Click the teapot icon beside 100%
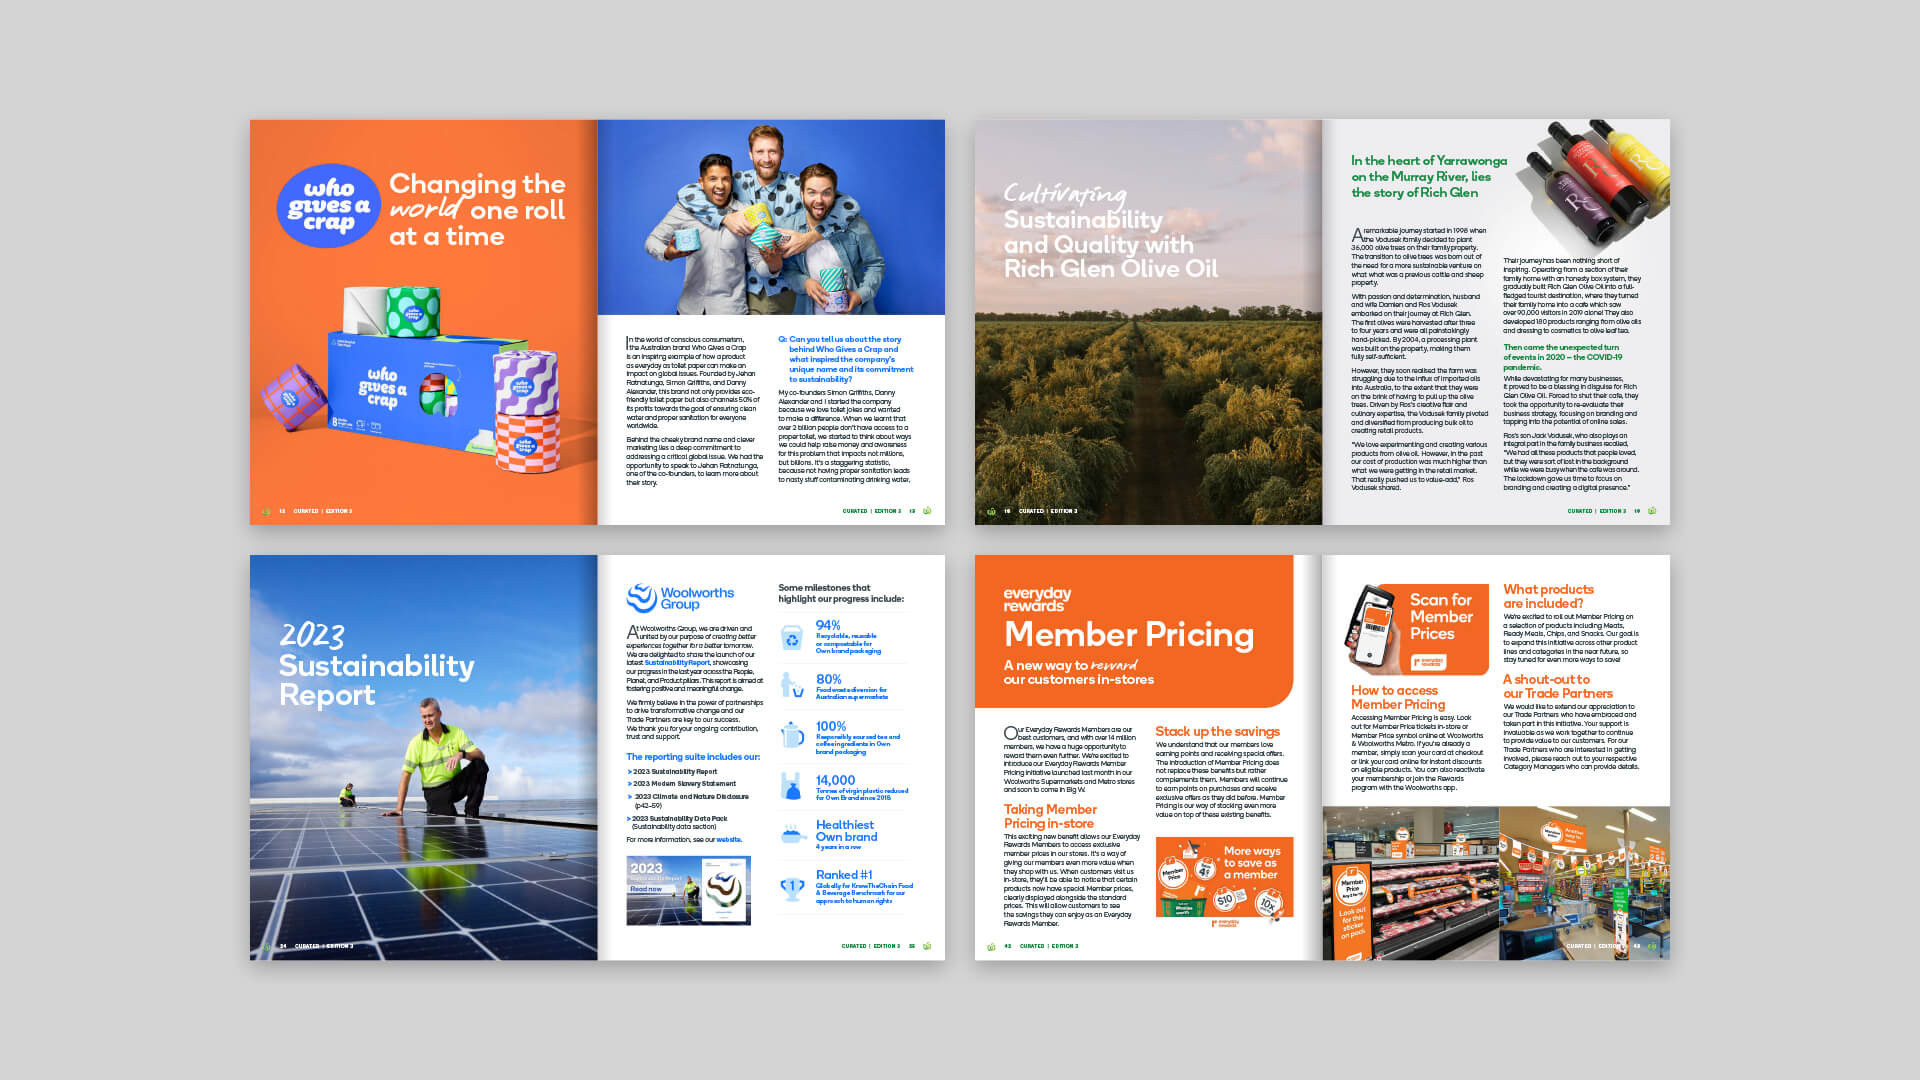 coord(792,735)
